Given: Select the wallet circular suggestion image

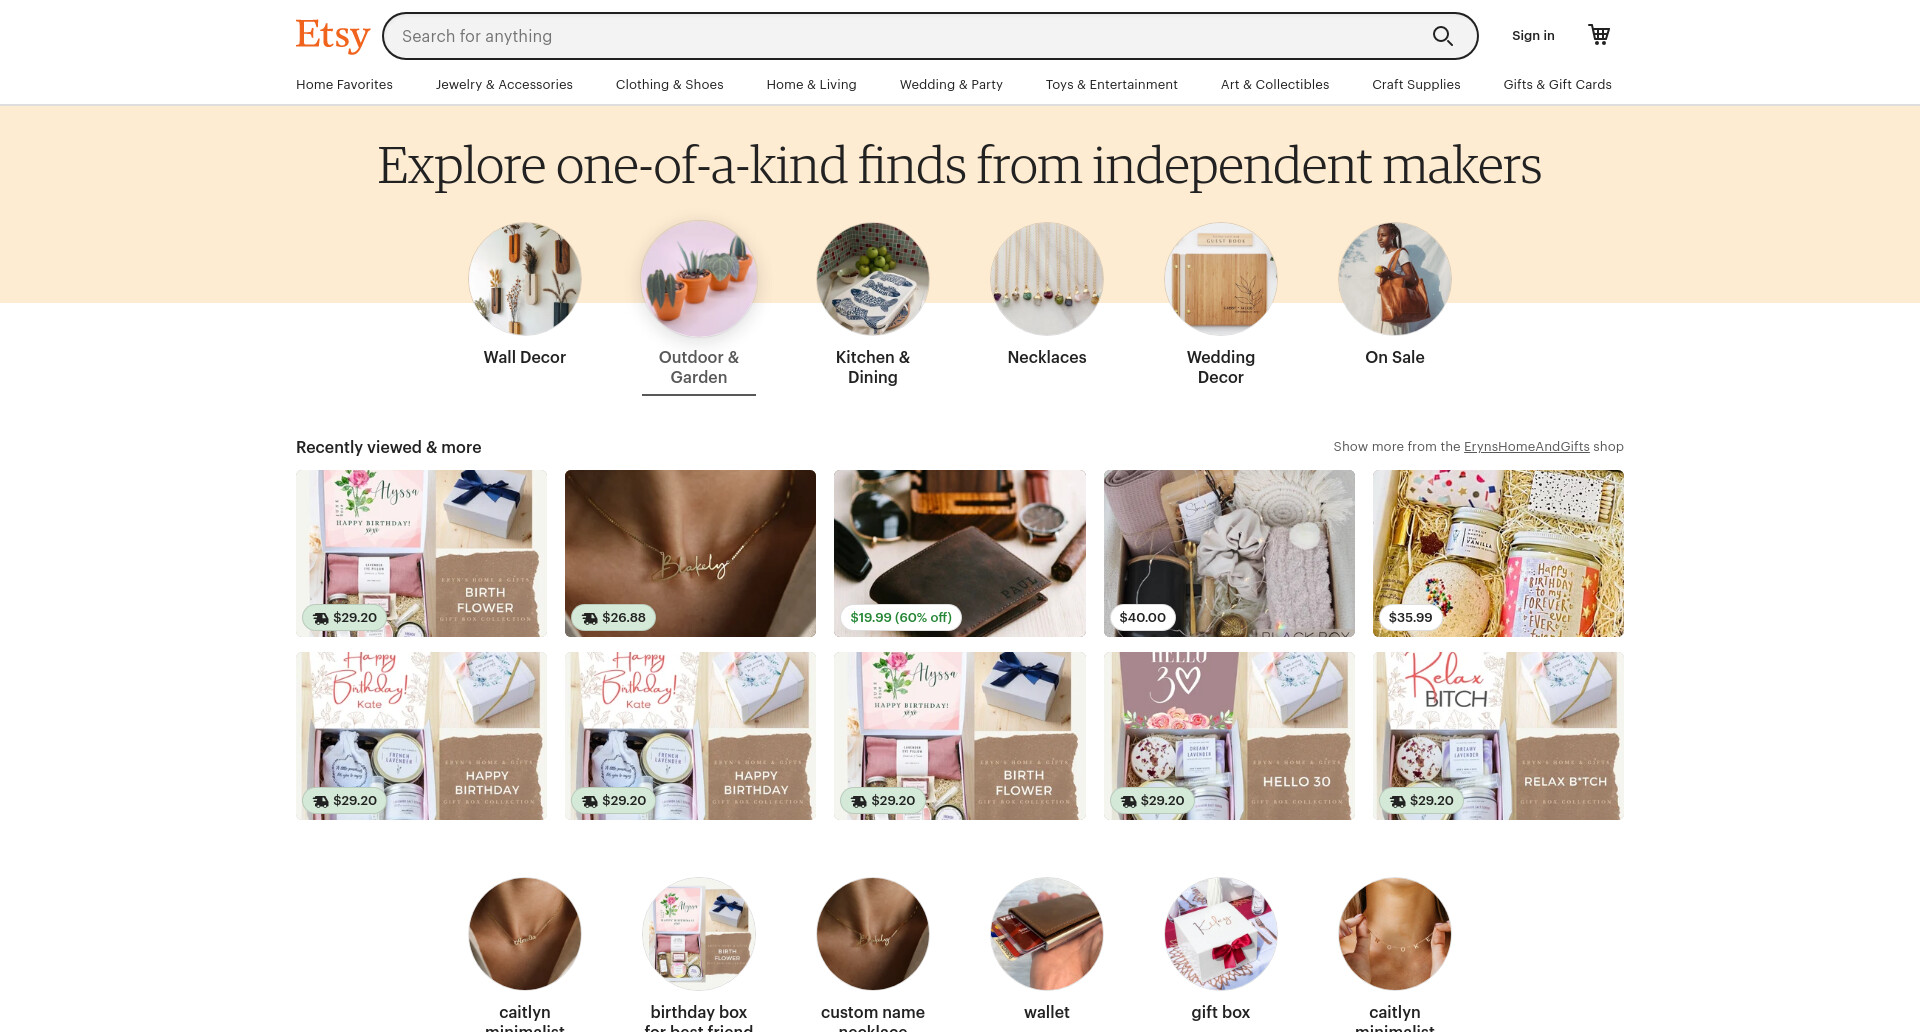Looking at the screenshot, I should [1047, 934].
